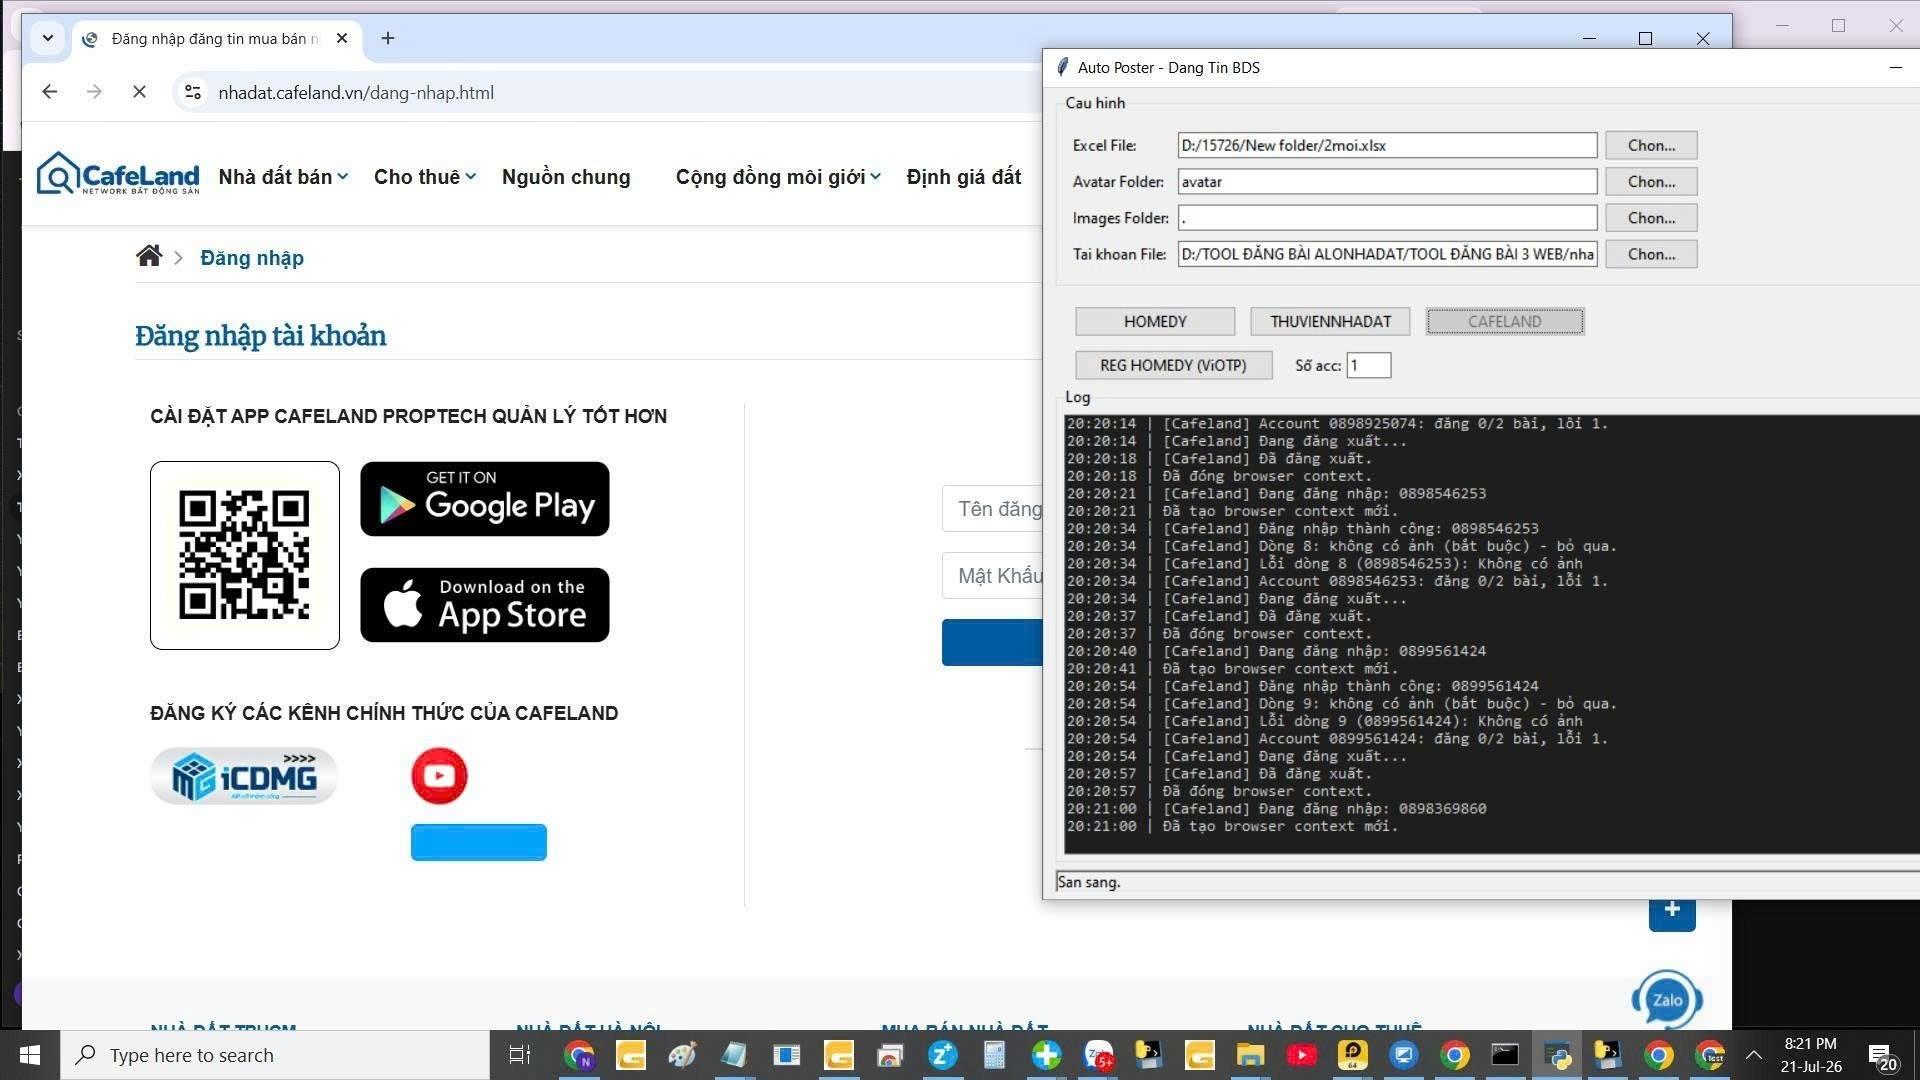Open Zalo with the 5+ badge in taskbar
The height and width of the screenshot is (1080, 1920).
(x=1098, y=1055)
